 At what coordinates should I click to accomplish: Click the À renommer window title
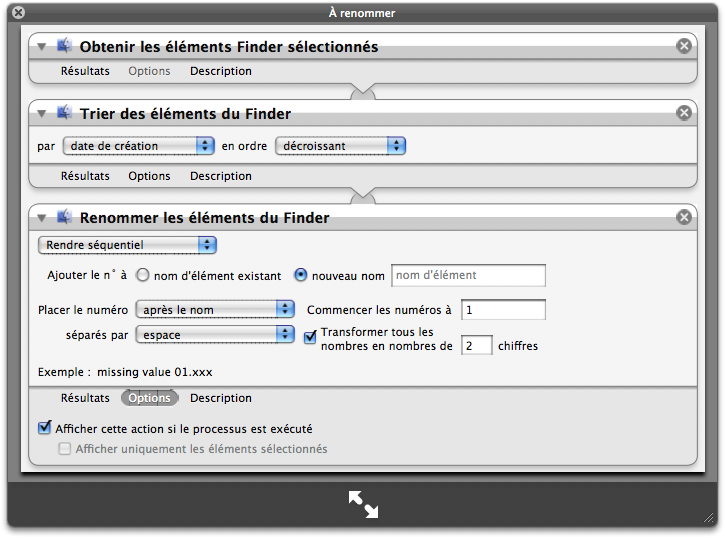[x=362, y=13]
